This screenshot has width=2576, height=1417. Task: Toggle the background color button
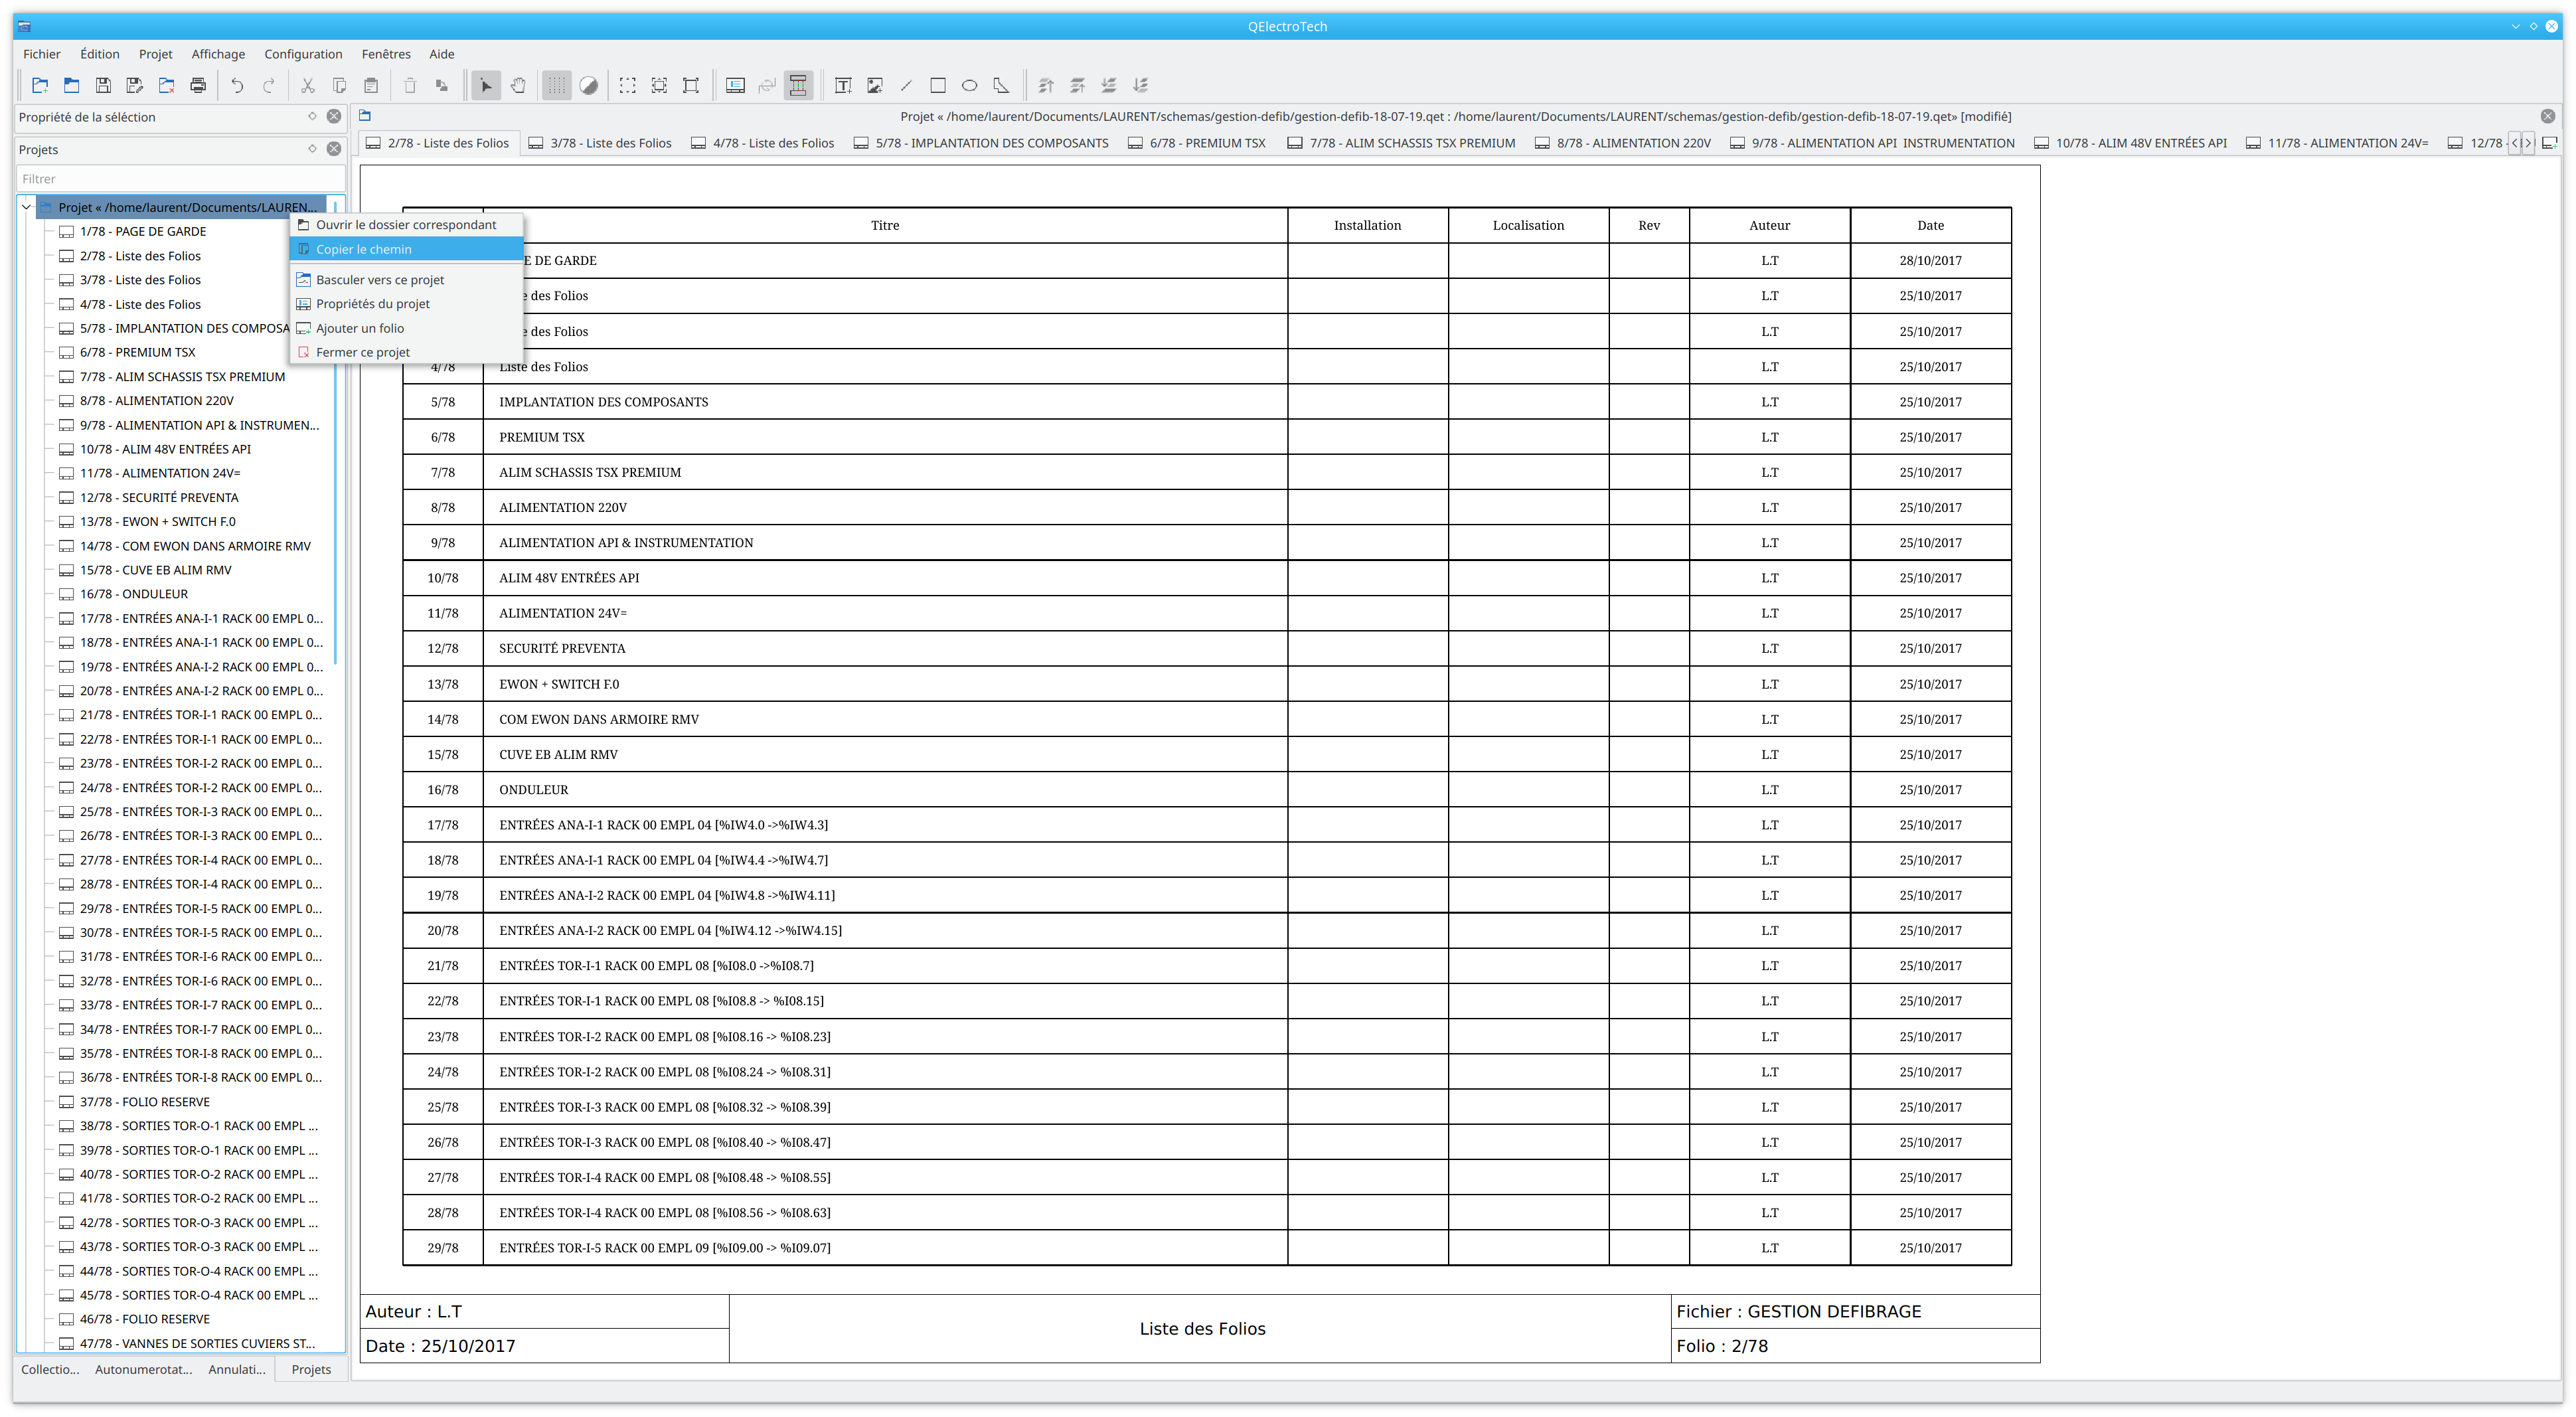[x=589, y=86]
